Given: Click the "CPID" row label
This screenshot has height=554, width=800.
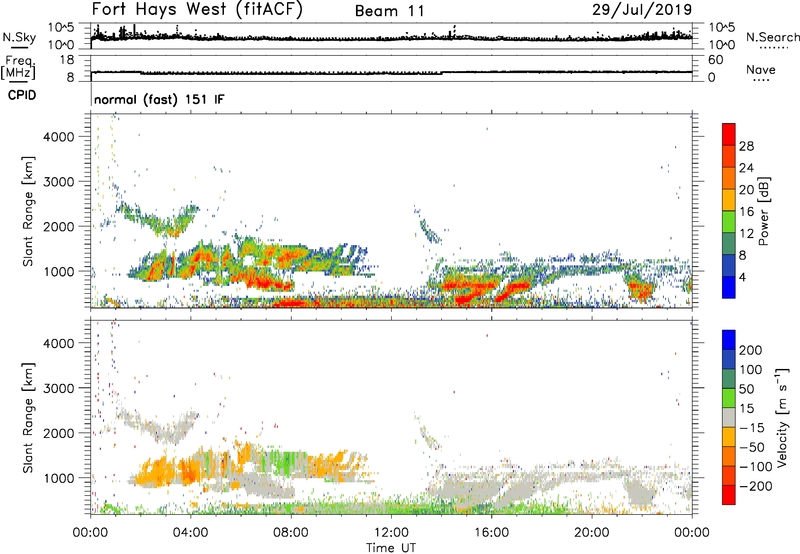Looking at the screenshot, I should coord(22,95).
